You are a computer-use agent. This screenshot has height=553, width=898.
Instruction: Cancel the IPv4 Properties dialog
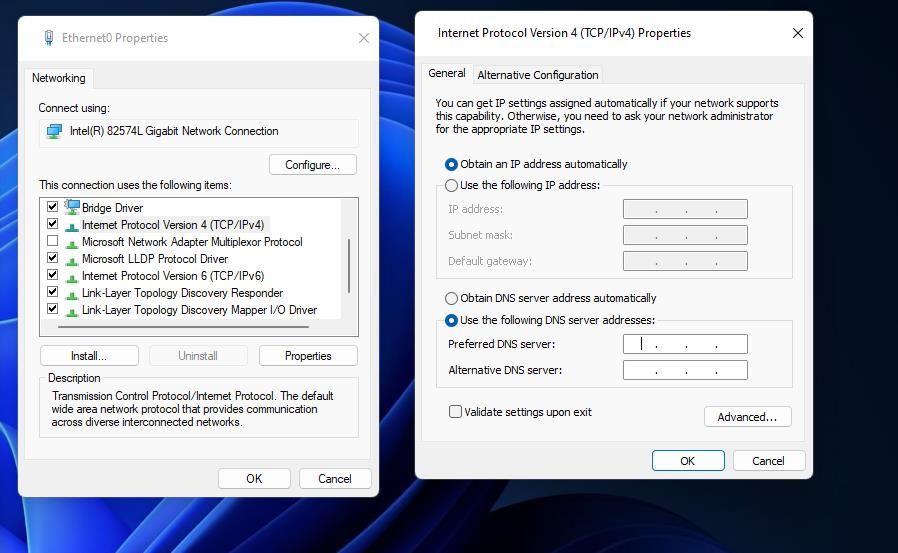click(769, 461)
